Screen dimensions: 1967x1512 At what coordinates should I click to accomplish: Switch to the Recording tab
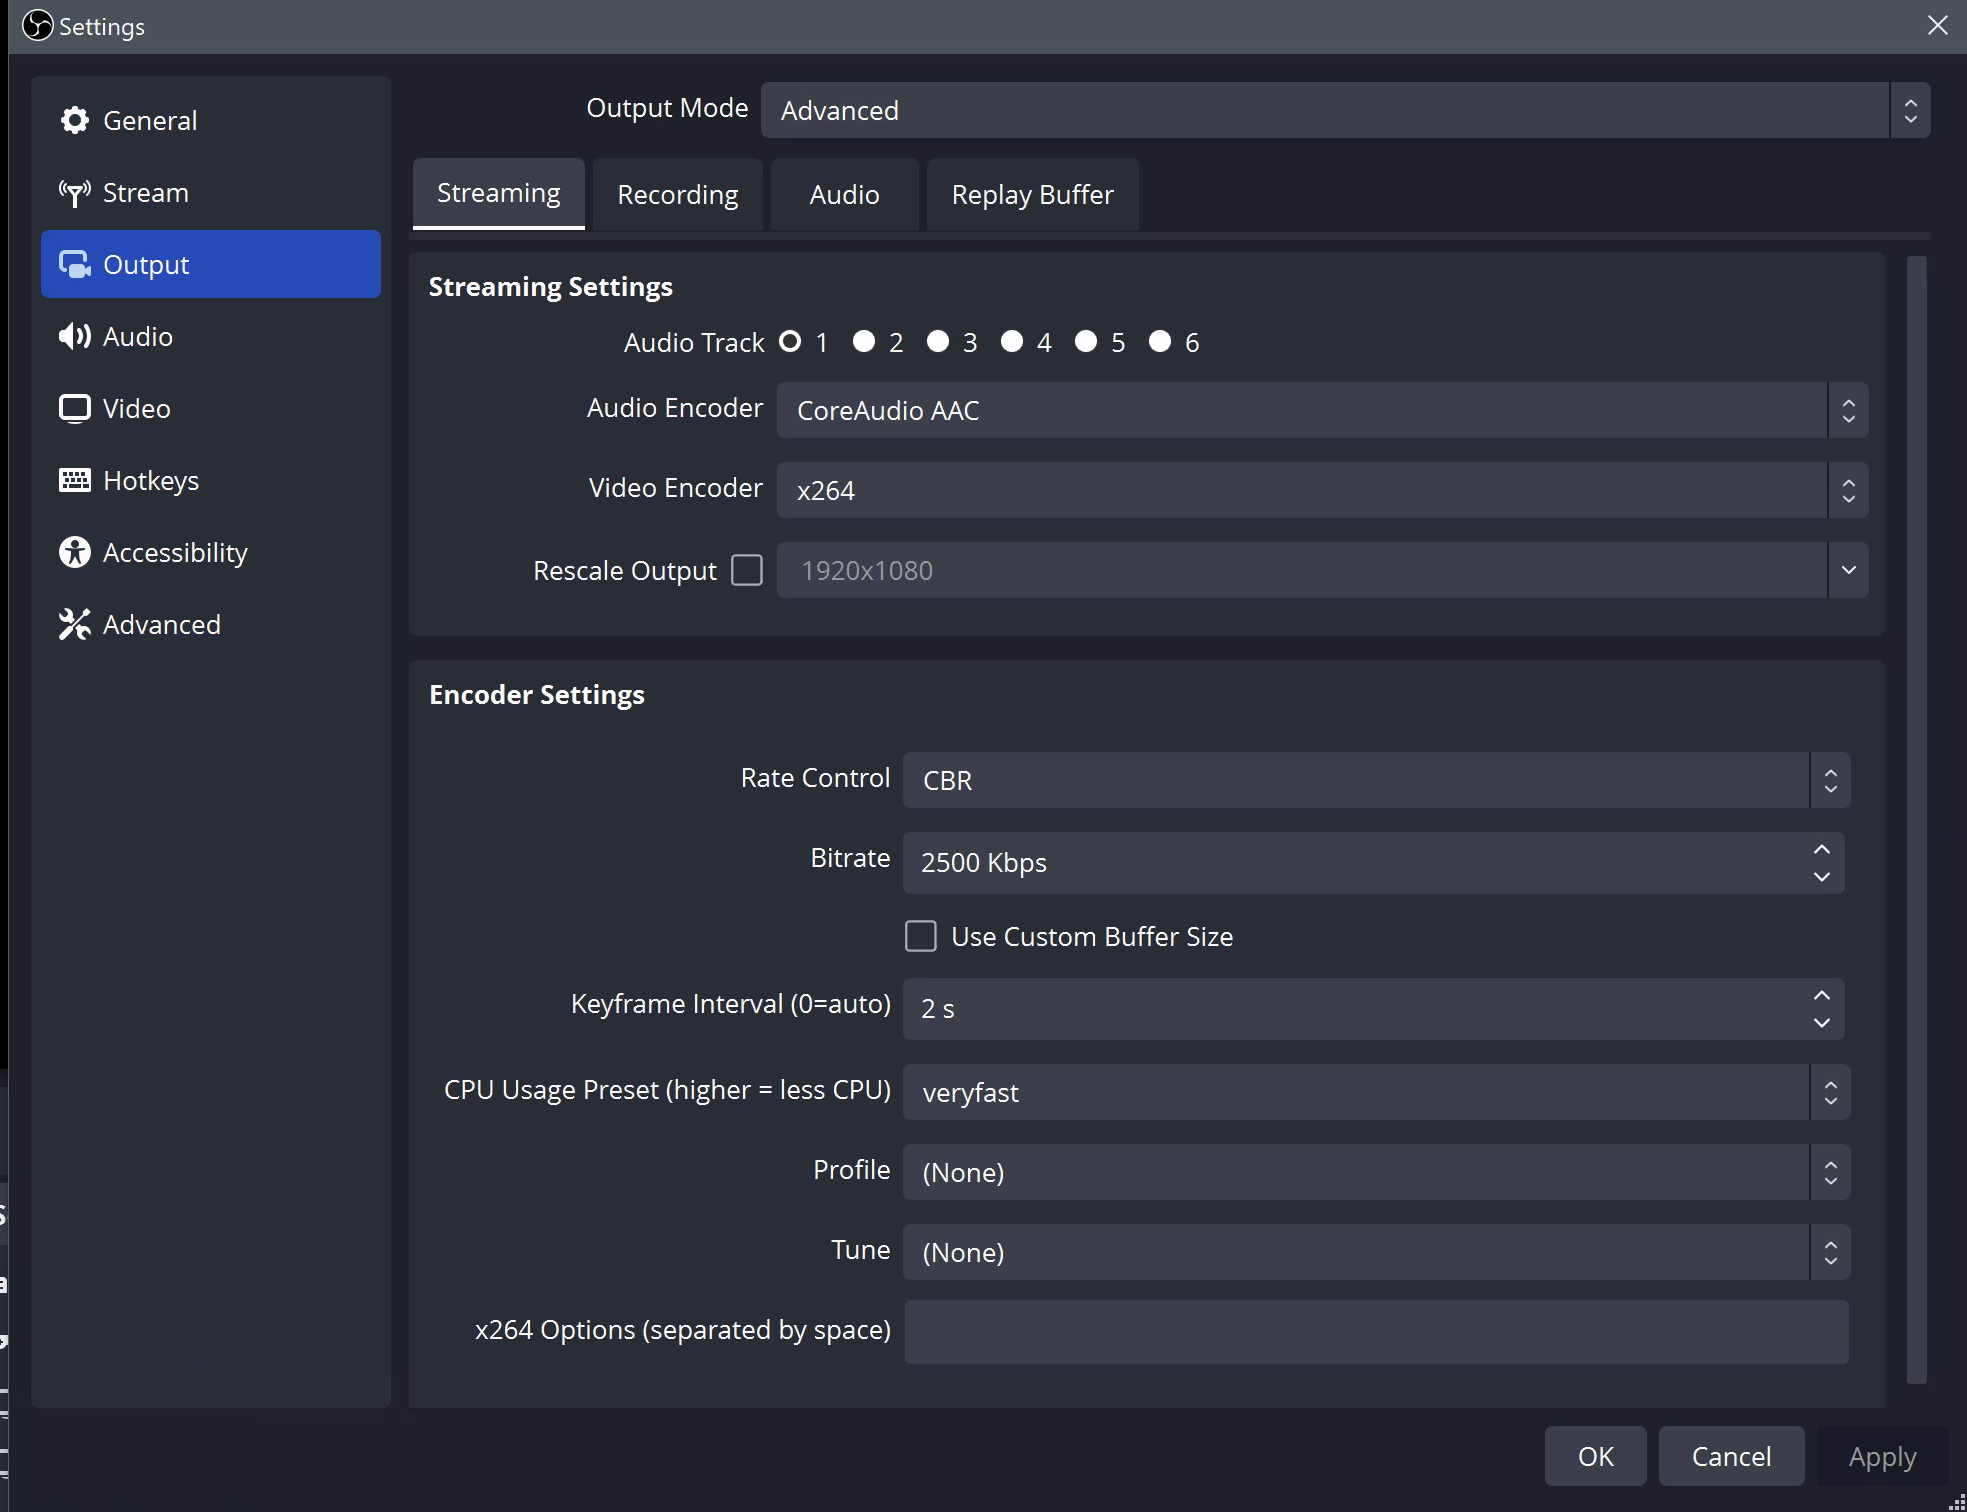coord(677,194)
